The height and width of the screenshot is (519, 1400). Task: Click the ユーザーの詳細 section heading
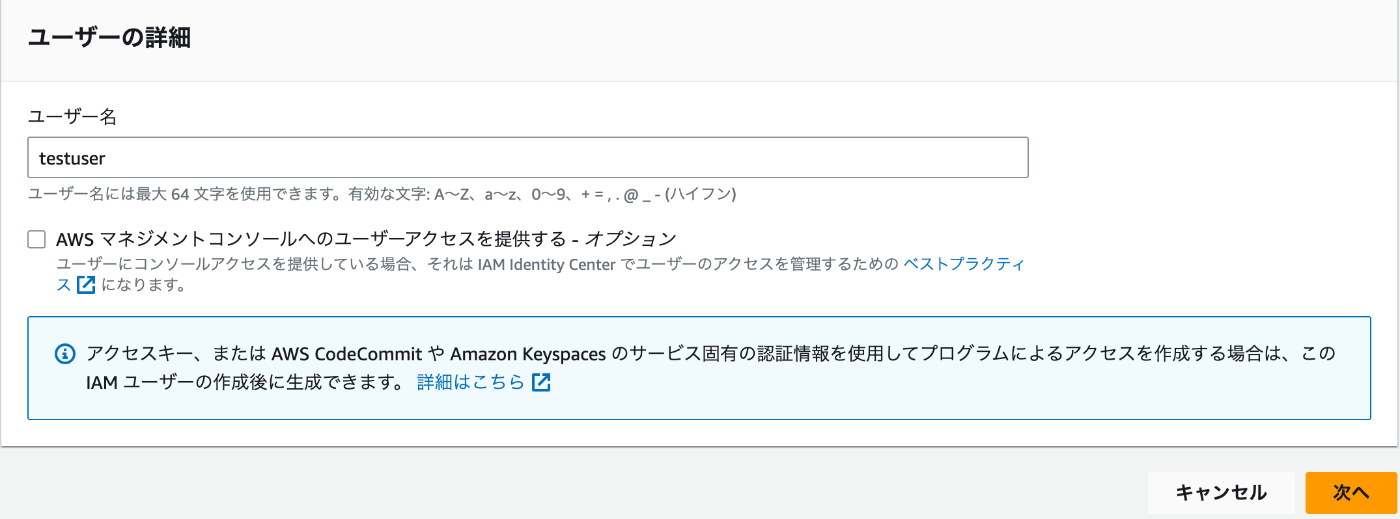(109, 38)
